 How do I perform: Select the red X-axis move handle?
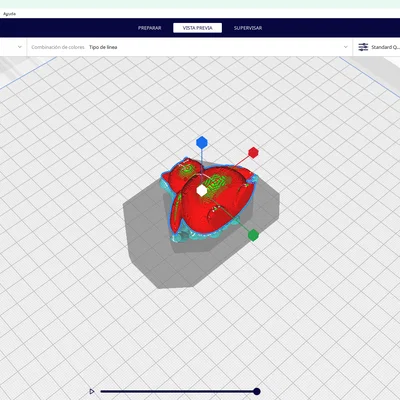(253, 153)
